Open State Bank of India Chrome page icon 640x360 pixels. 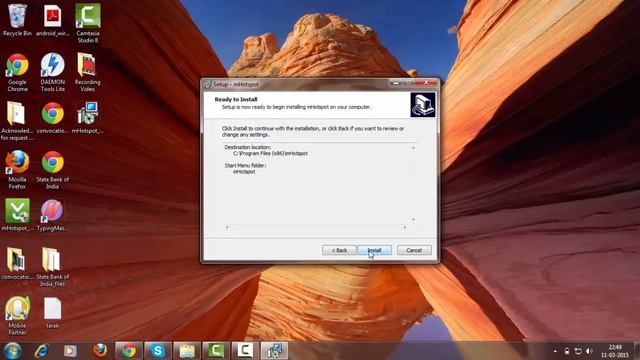click(53, 170)
